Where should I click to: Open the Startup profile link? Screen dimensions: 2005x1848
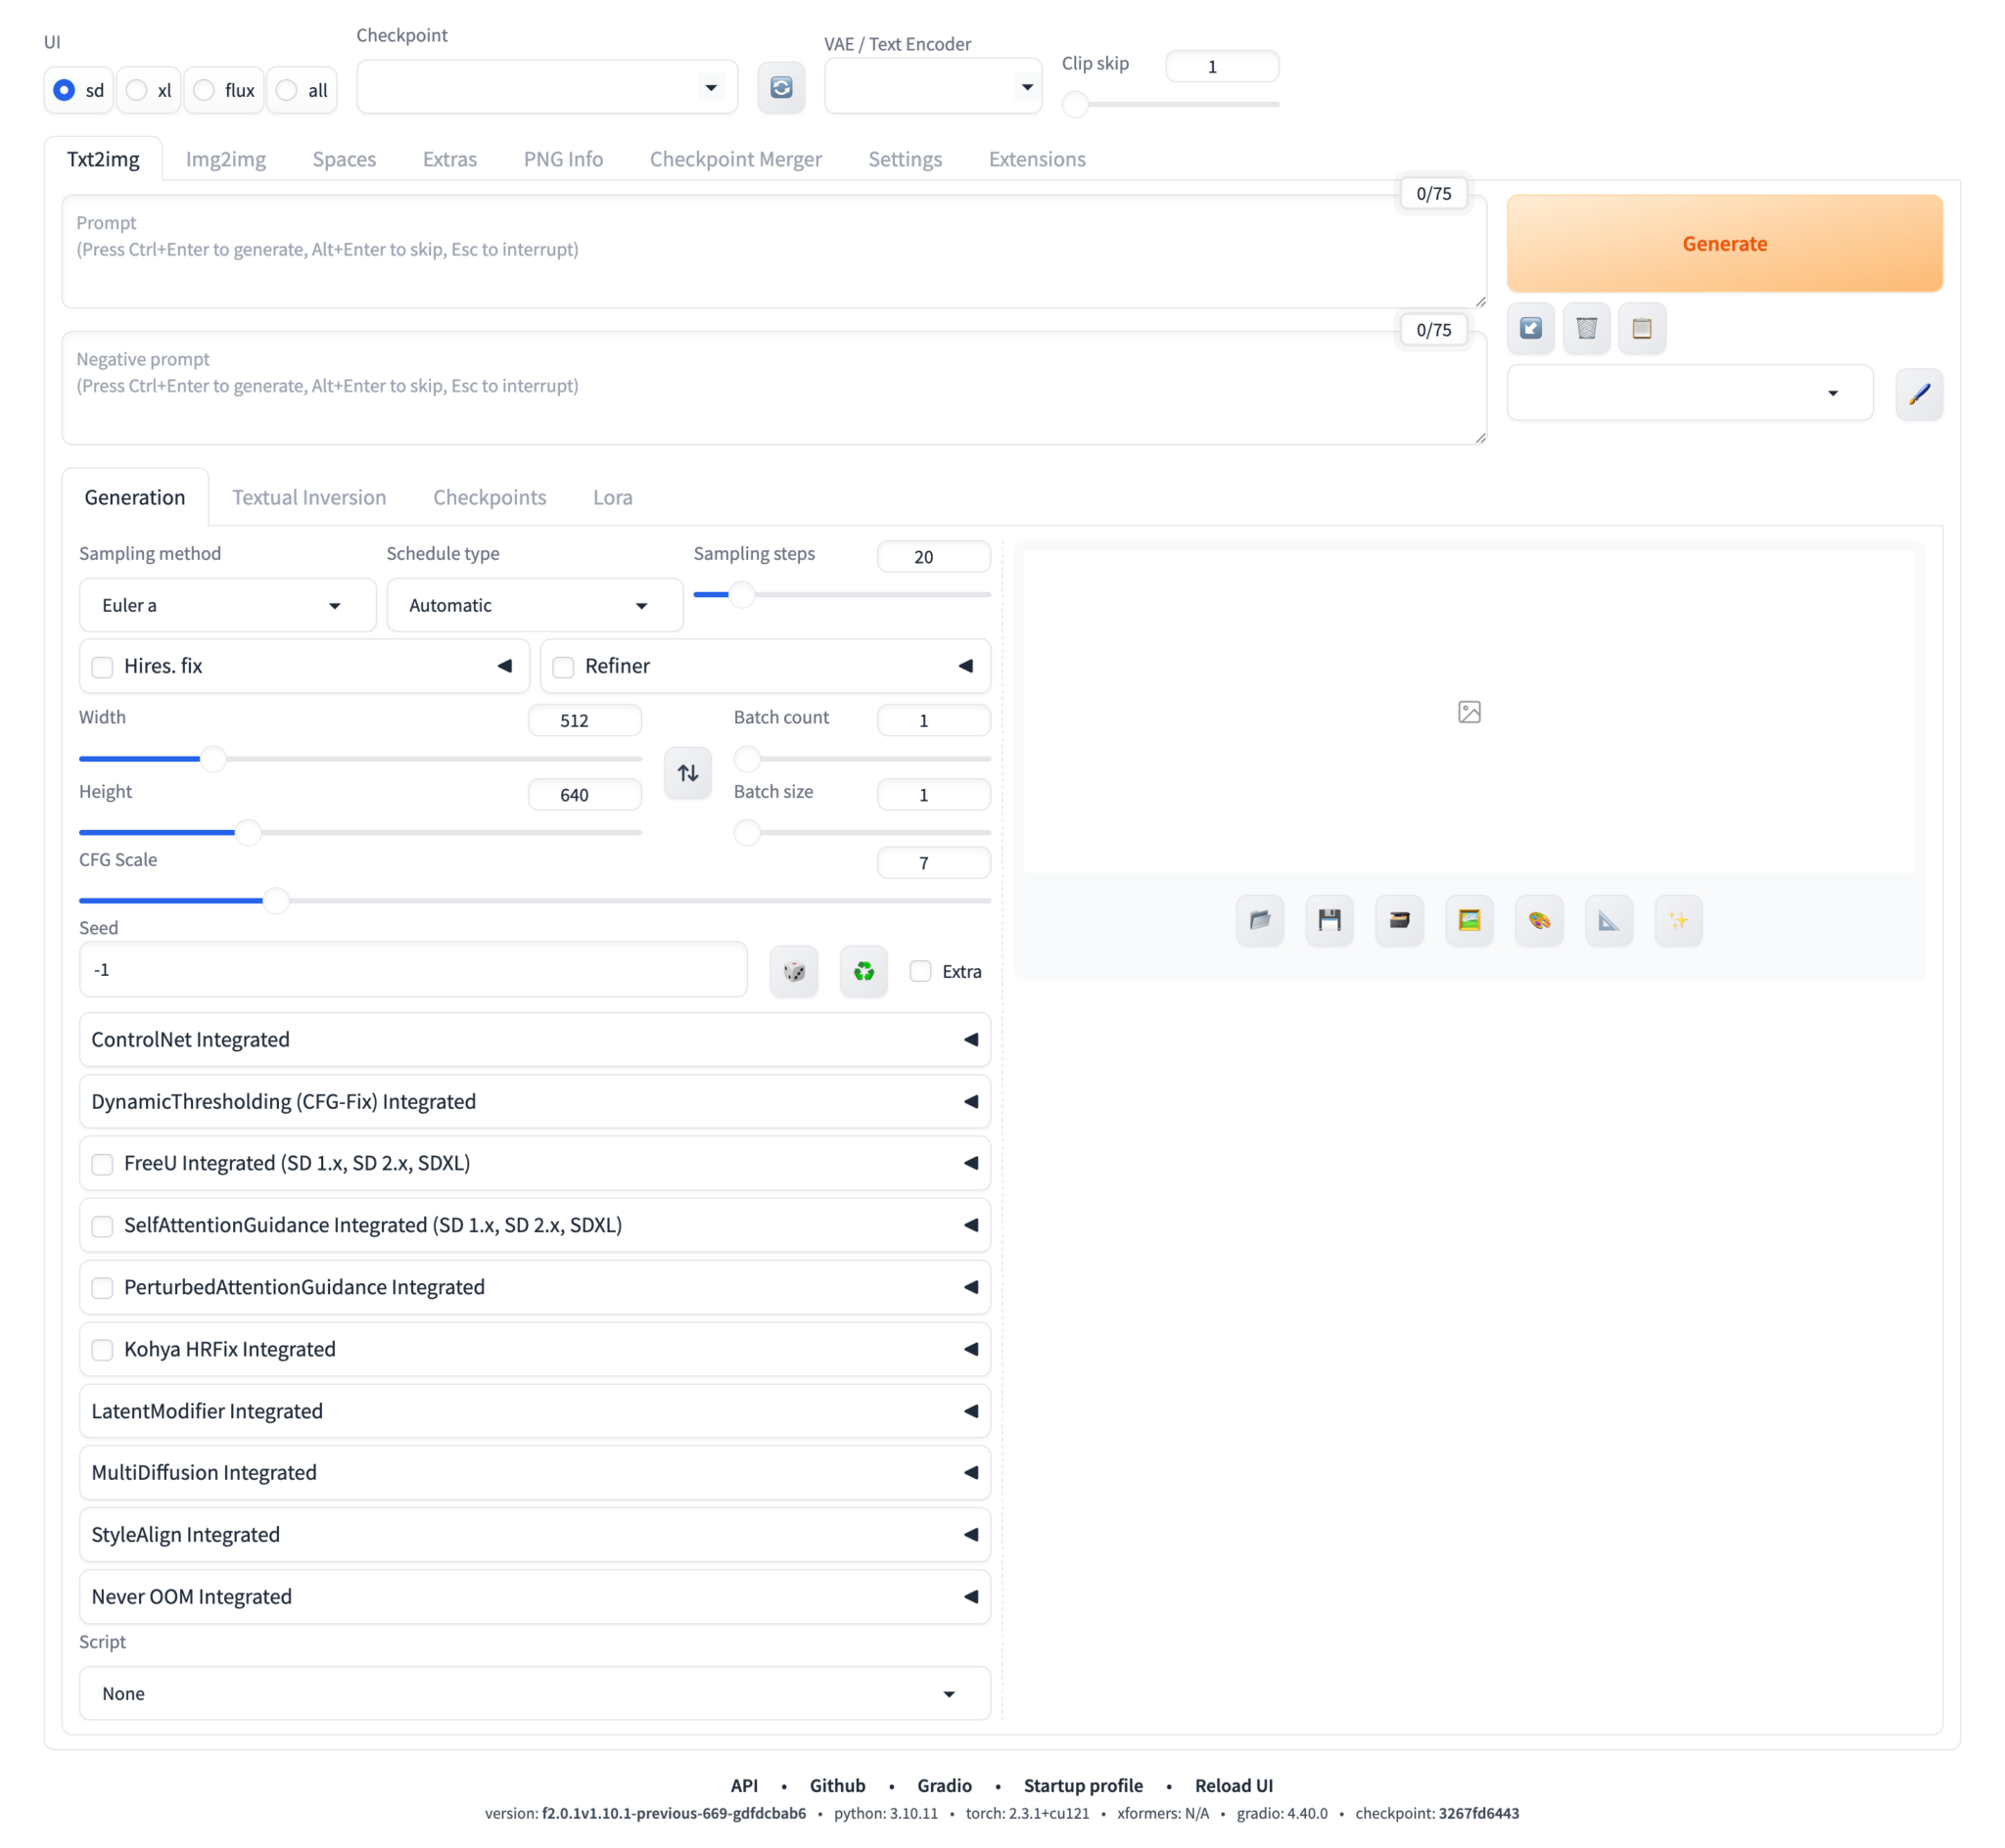point(1083,1785)
